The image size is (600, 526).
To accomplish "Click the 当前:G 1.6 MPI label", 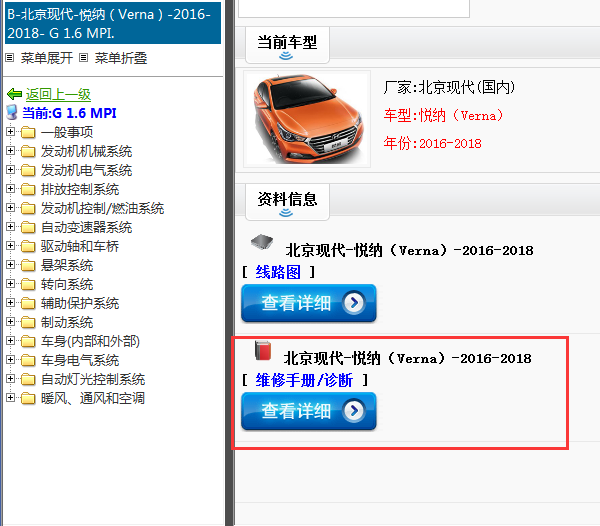I will tap(69, 113).
